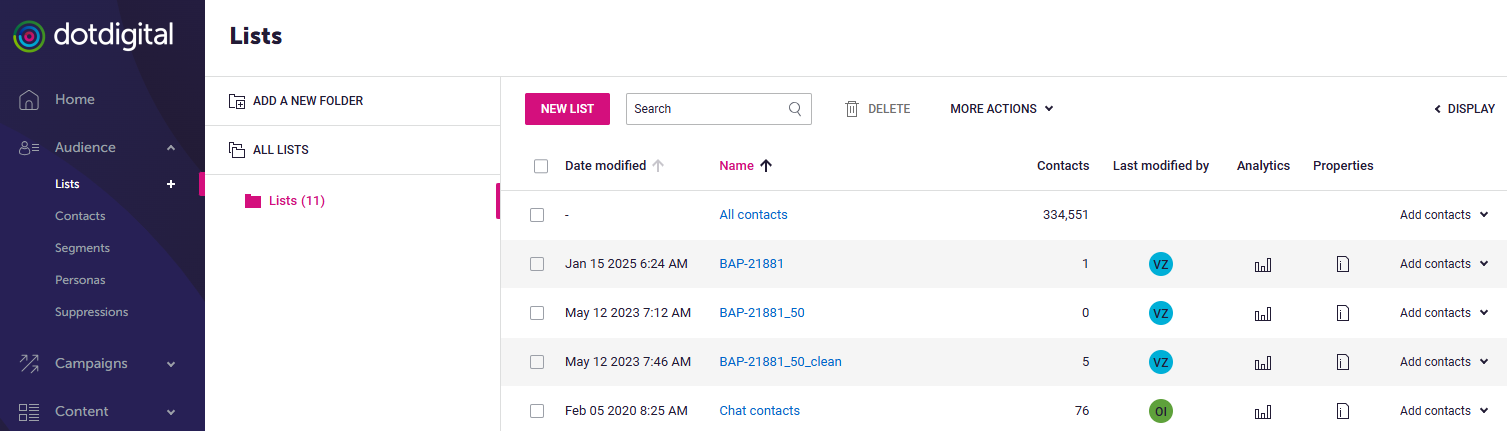The width and height of the screenshot is (1507, 431).
Task: Click the add a new folder icon
Action: 237,101
